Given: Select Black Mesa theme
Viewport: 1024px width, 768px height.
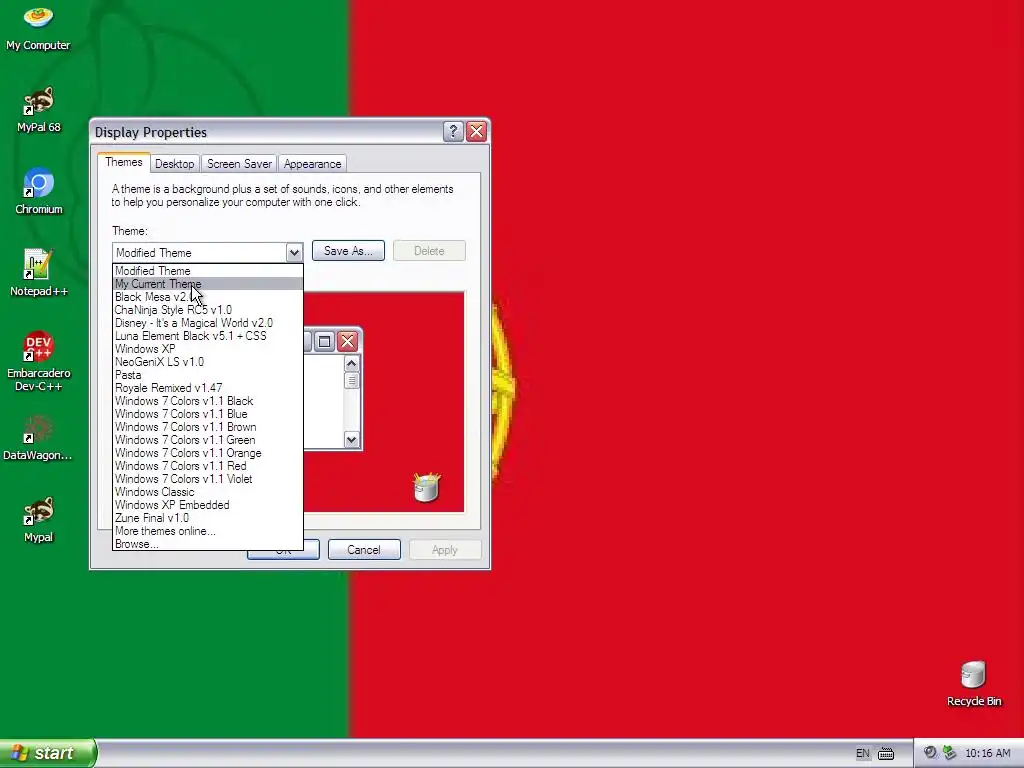Looking at the screenshot, I should click(208, 297).
